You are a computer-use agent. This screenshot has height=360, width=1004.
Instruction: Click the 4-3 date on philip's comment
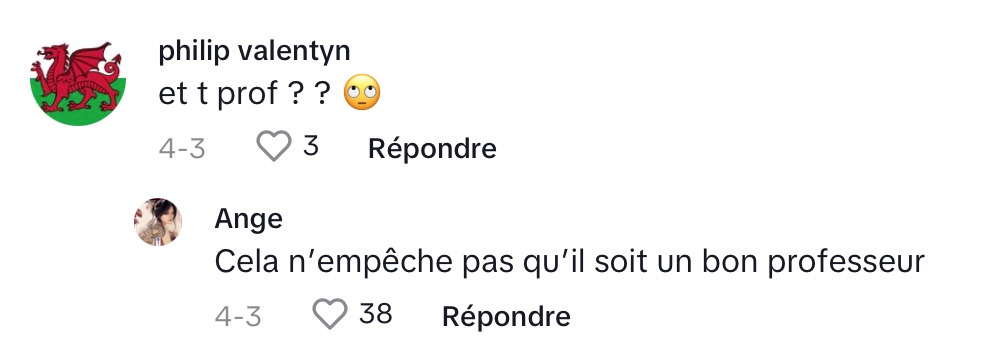point(182,149)
